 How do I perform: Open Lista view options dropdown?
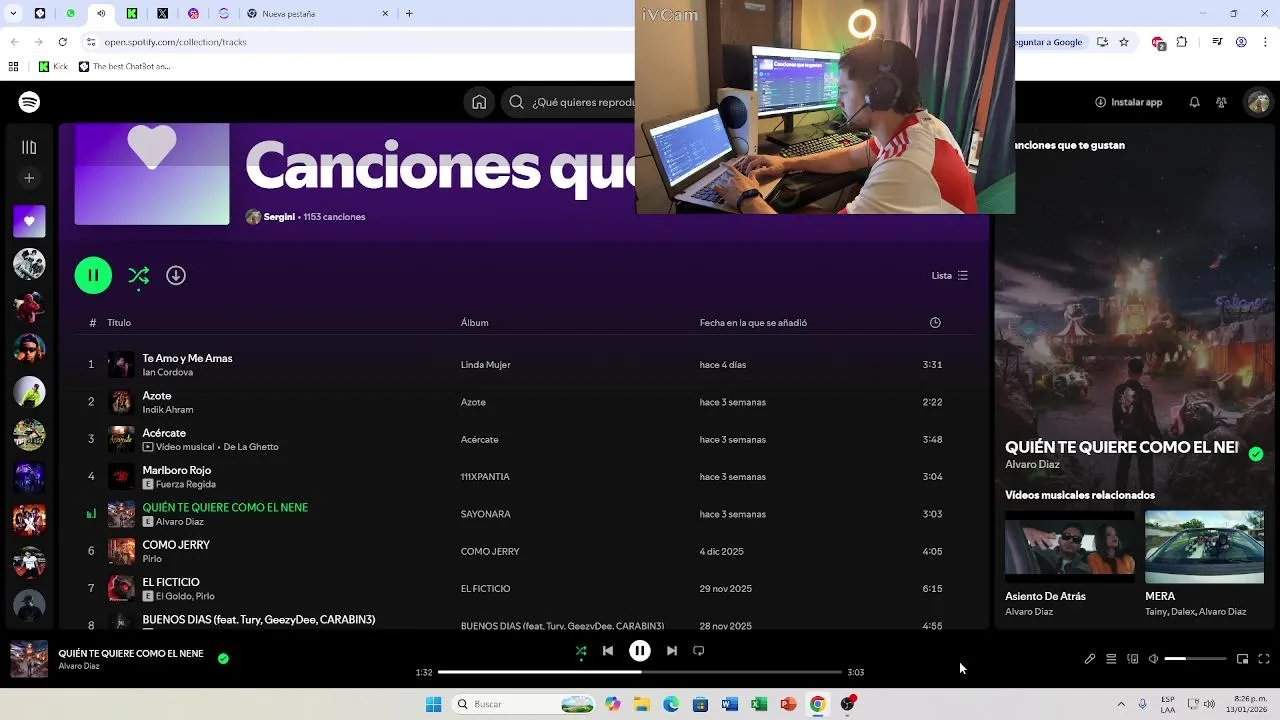pyautogui.click(x=950, y=275)
